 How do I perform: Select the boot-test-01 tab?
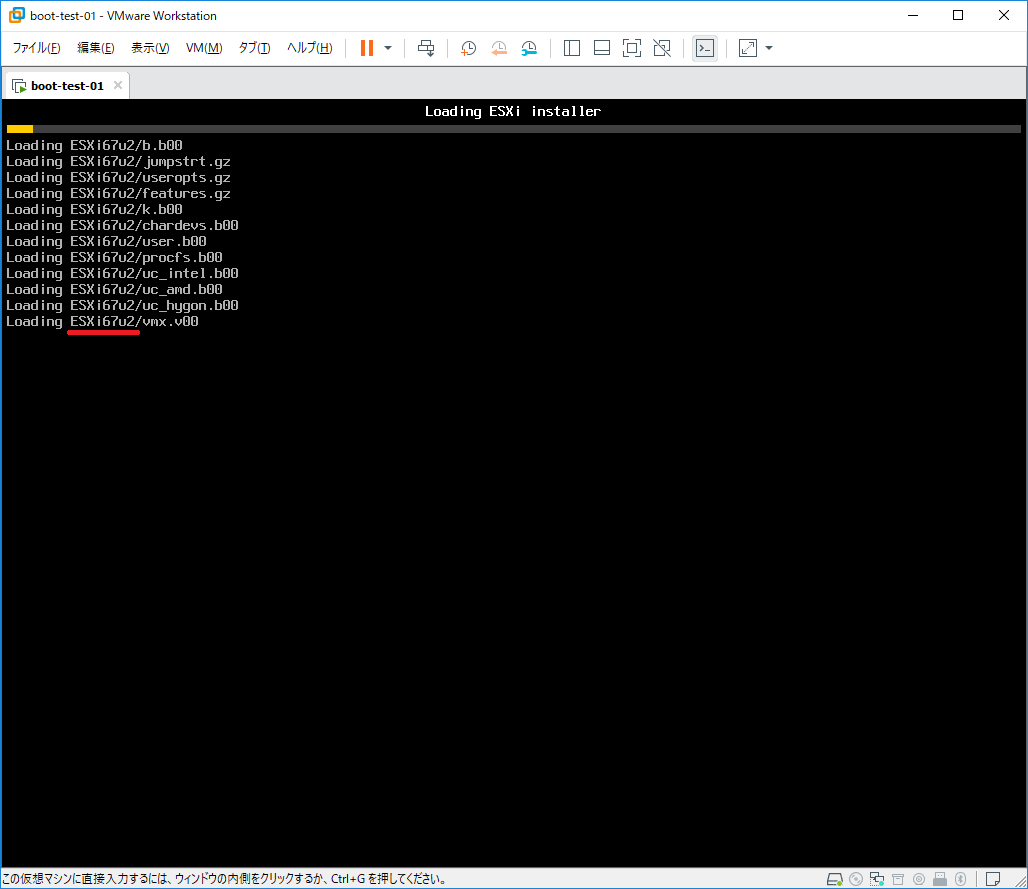point(67,86)
